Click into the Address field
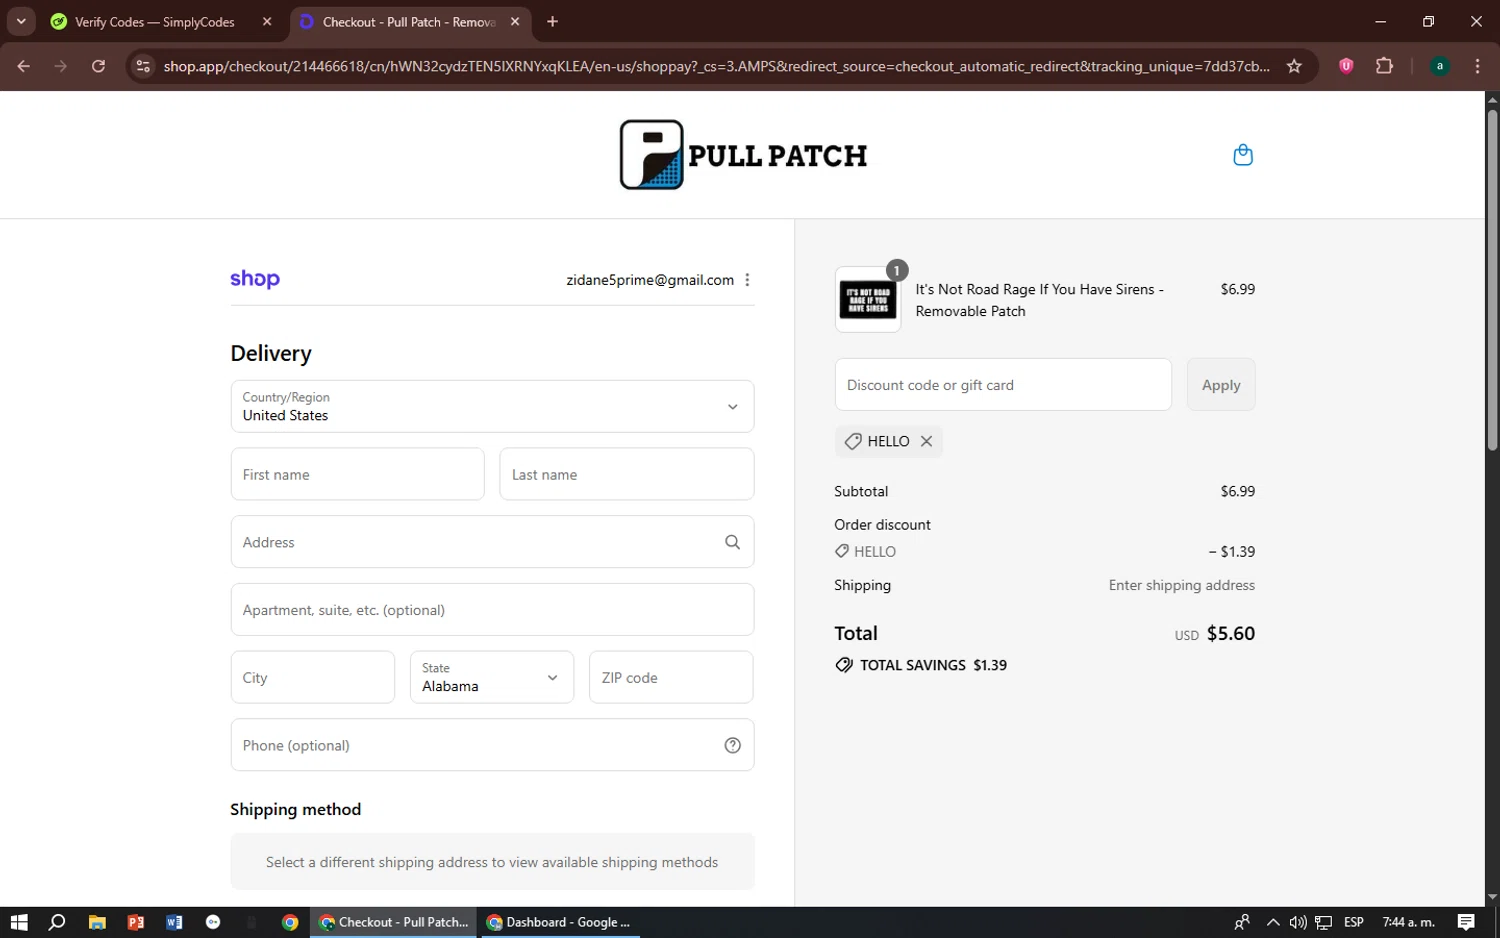This screenshot has height=938, width=1500. tap(492, 542)
